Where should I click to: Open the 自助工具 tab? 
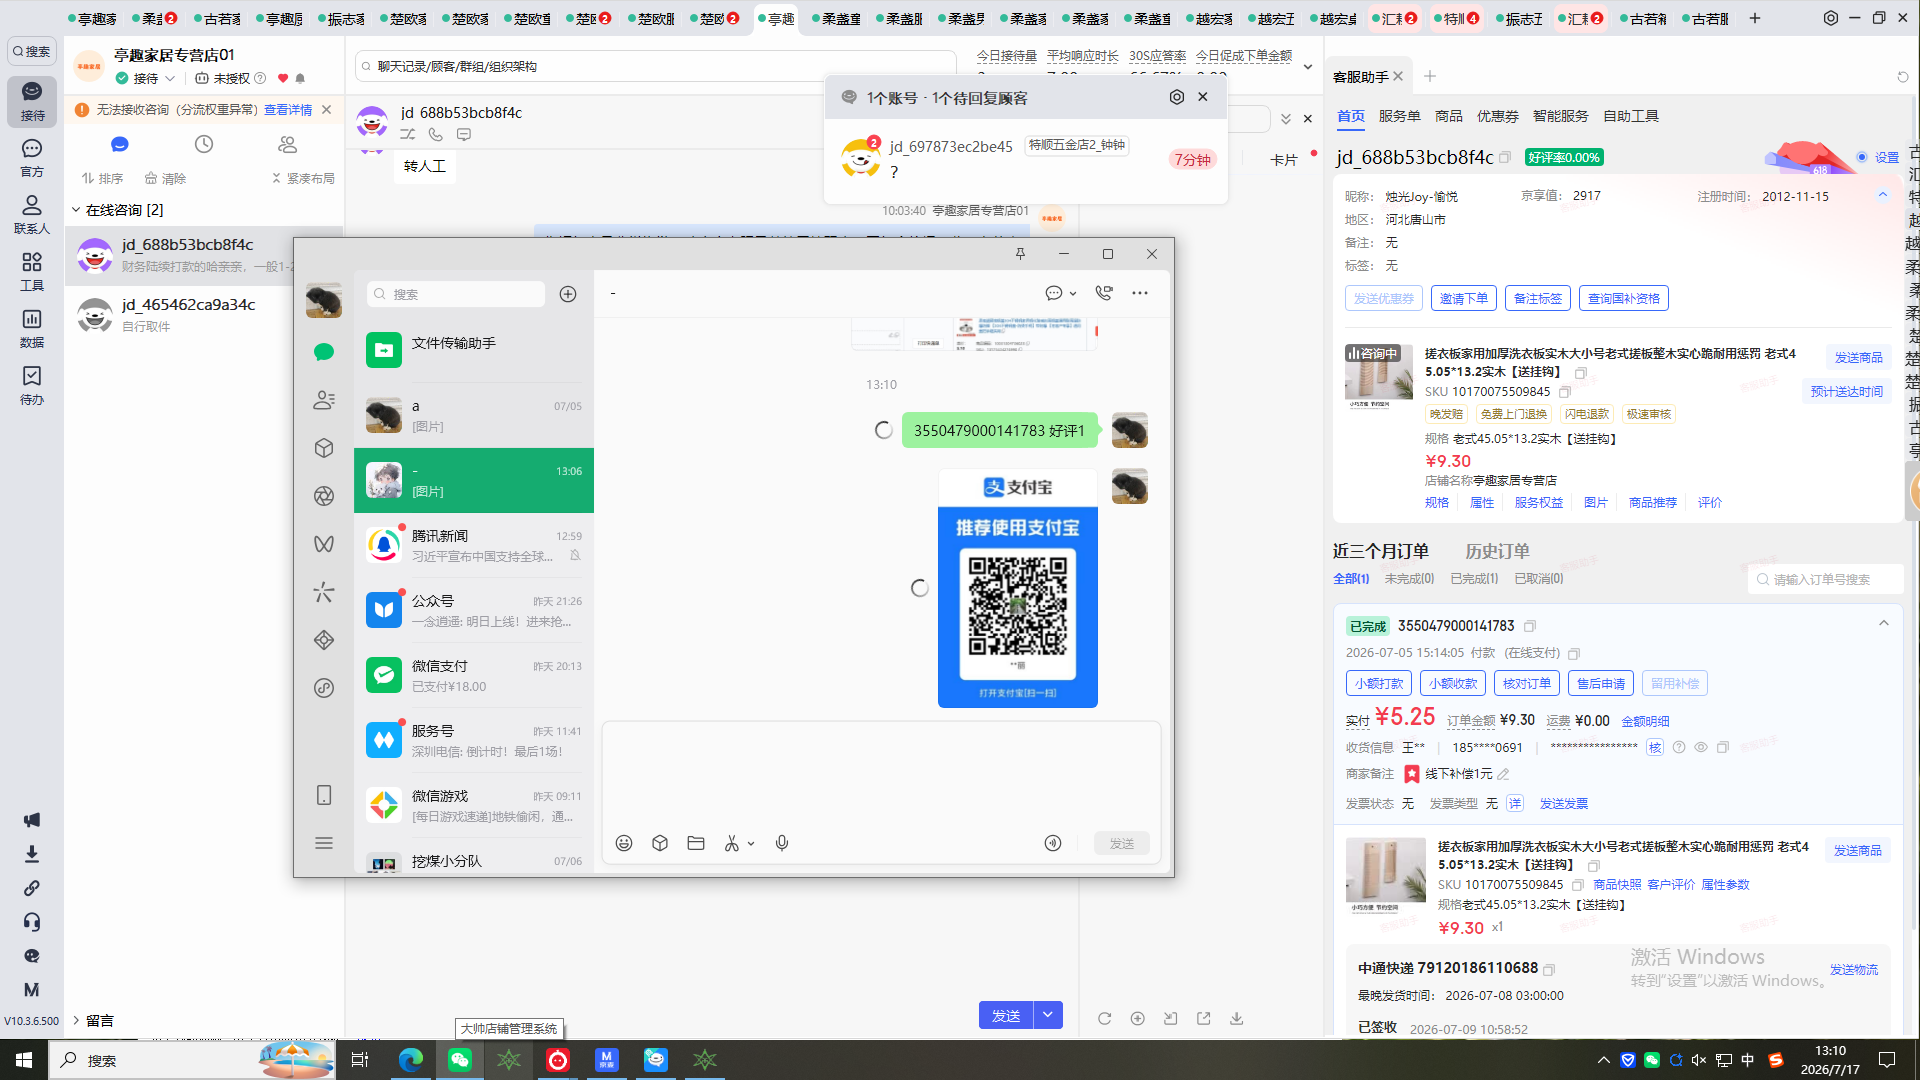point(1631,117)
